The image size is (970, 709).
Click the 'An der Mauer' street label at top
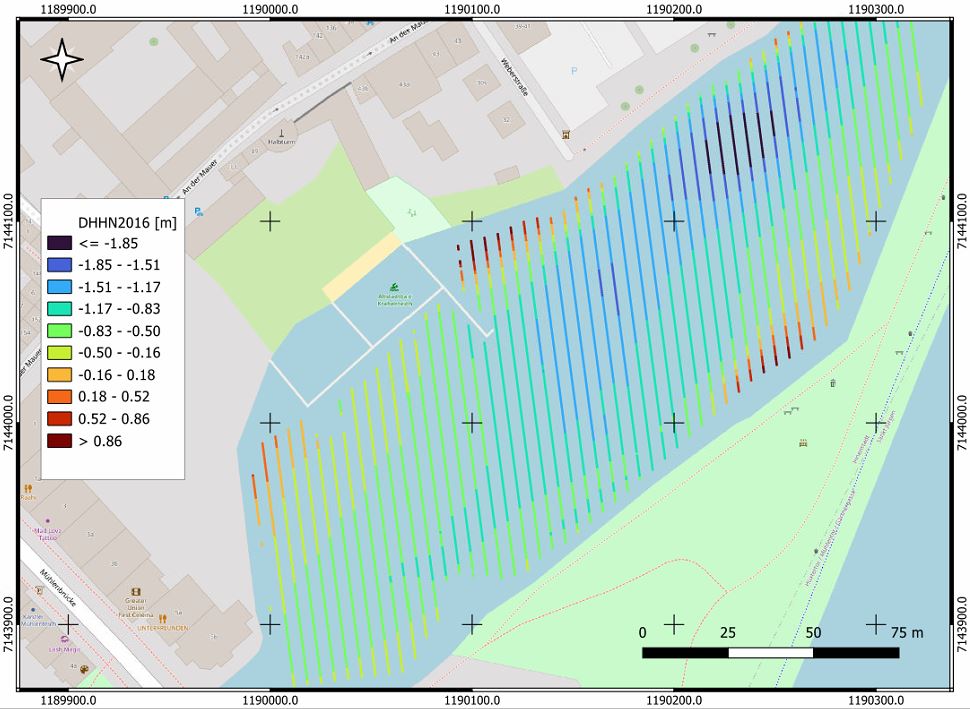(401, 45)
